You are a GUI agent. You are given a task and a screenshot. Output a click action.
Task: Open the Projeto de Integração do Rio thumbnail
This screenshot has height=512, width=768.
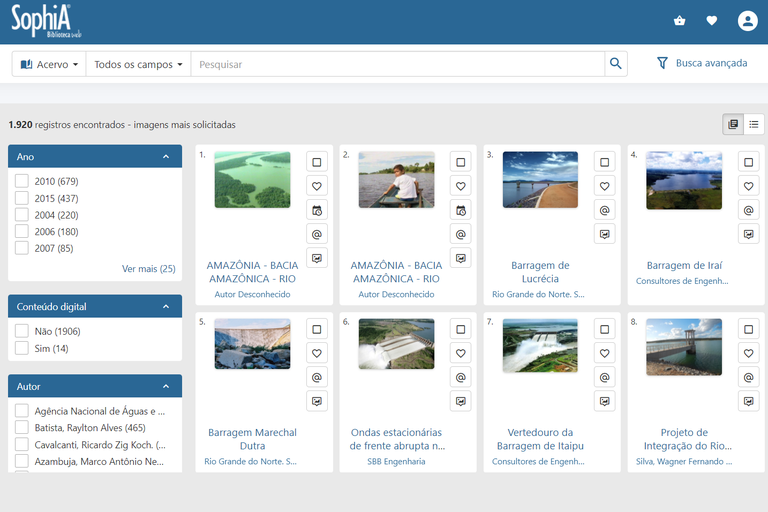pyautogui.click(x=684, y=346)
